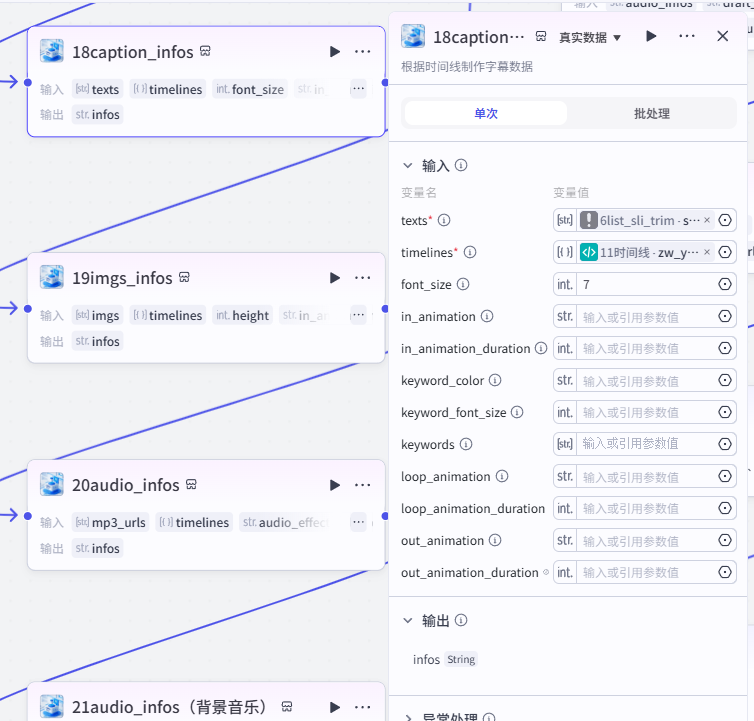
Task: Show info tooltip for timelines parameter
Action: 470,252
